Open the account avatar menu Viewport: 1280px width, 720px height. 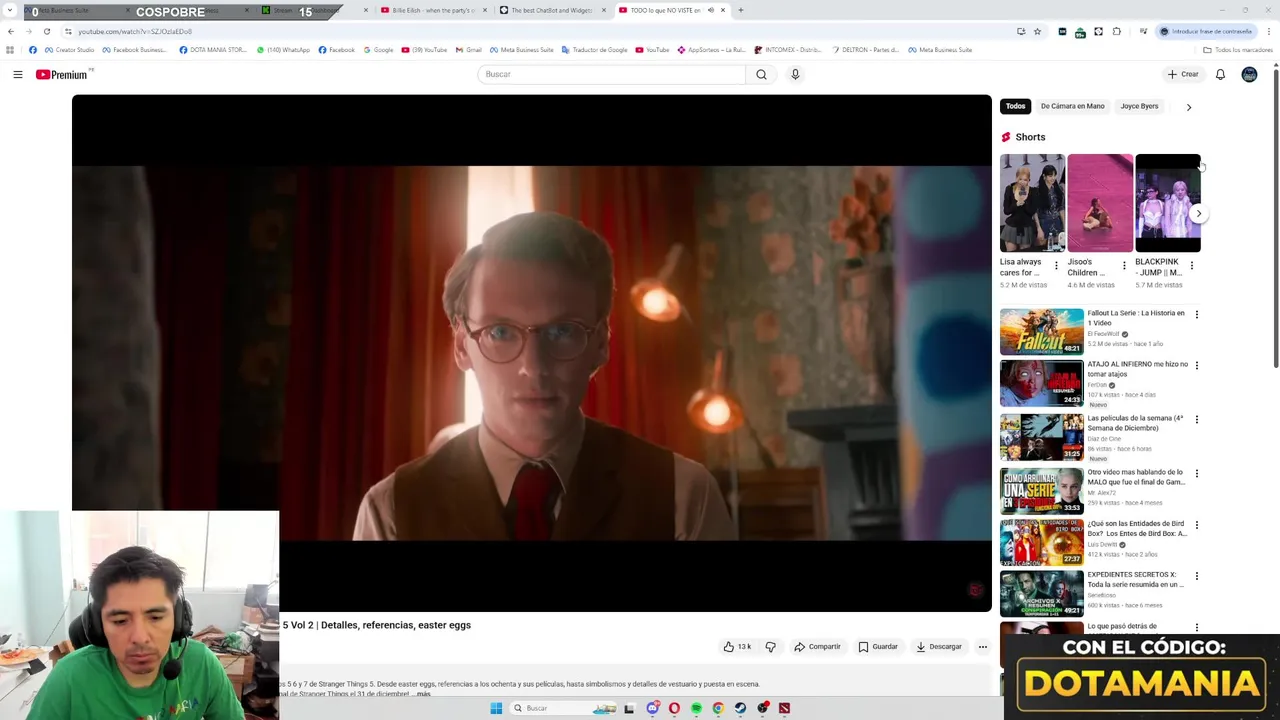(x=1249, y=74)
